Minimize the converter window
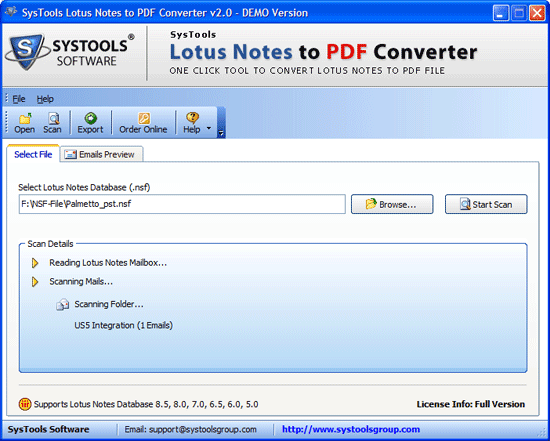This screenshot has width=550, height=441. click(x=501, y=13)
